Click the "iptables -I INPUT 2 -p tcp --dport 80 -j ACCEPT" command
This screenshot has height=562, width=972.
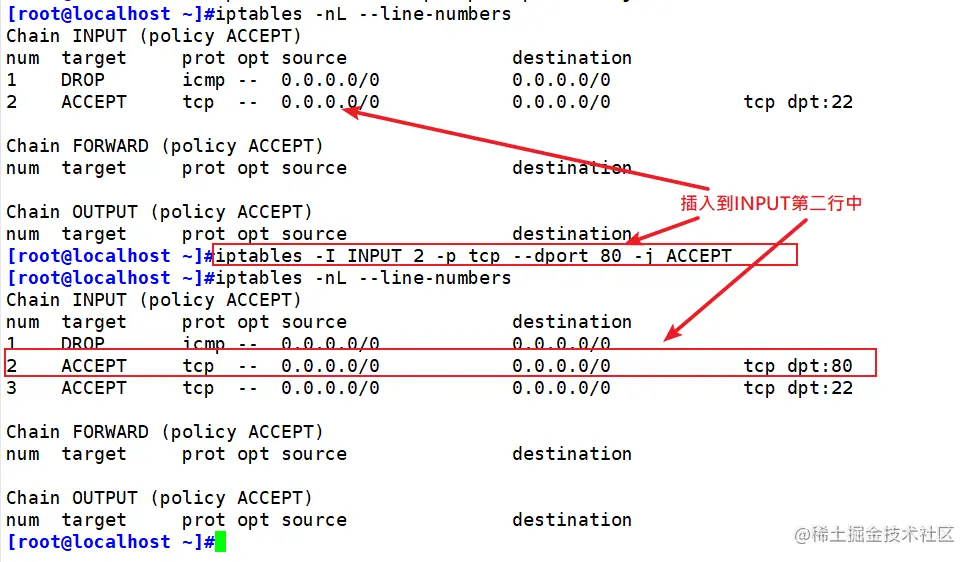[473, 256]
